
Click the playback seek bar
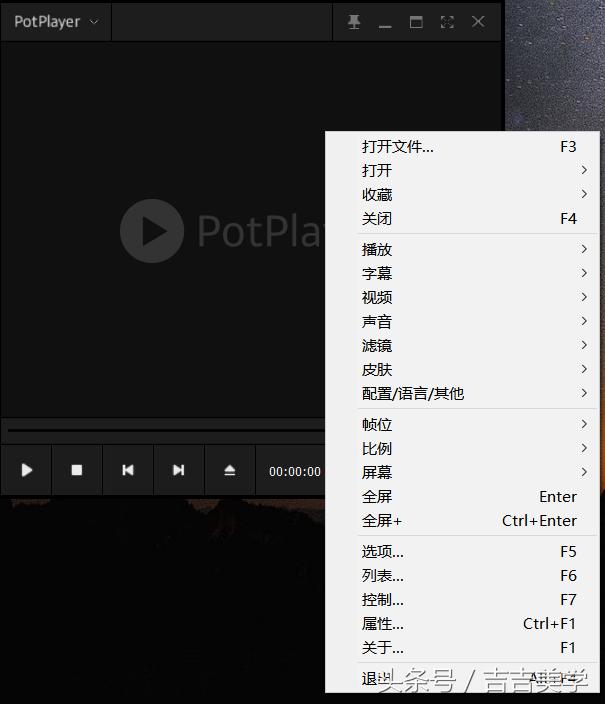[x=165, y=430]
